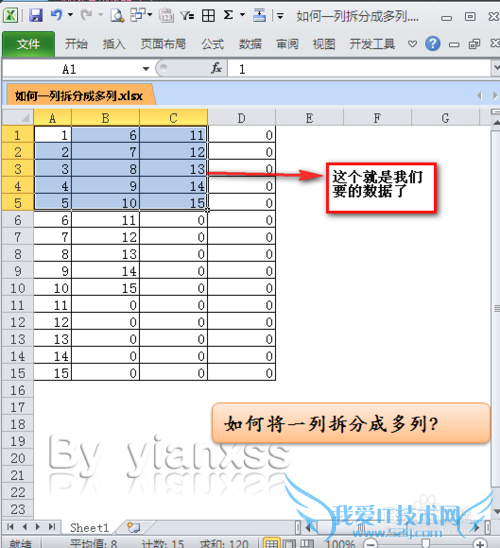Open the 视图 View tab

click(324, 44)
